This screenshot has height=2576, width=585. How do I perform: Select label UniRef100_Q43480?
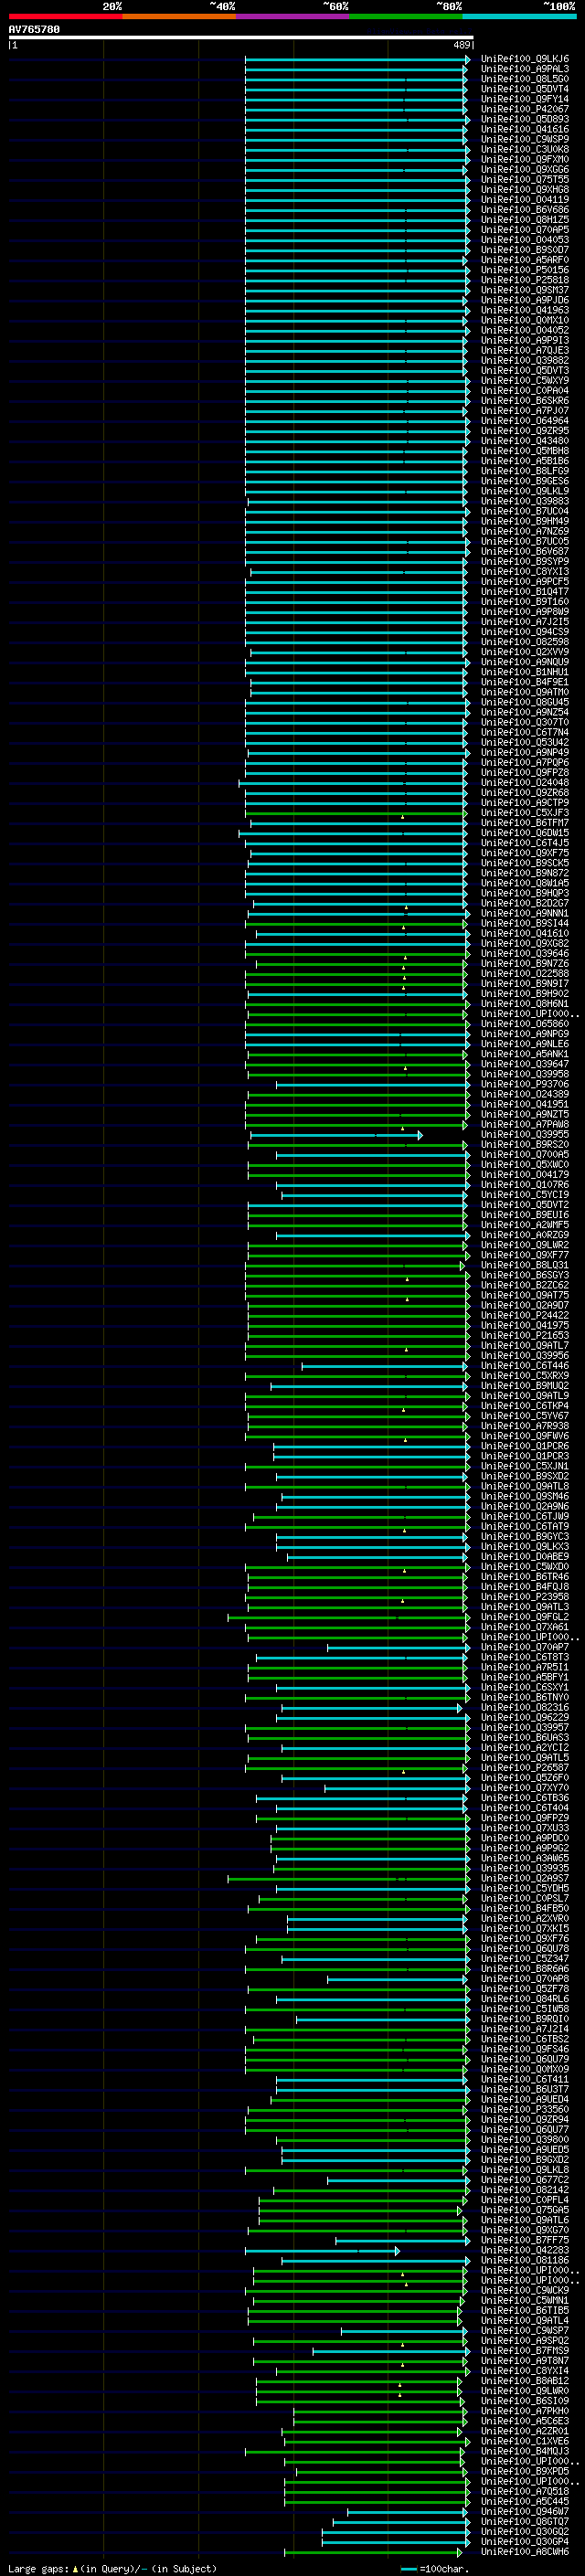click(525, 441)
